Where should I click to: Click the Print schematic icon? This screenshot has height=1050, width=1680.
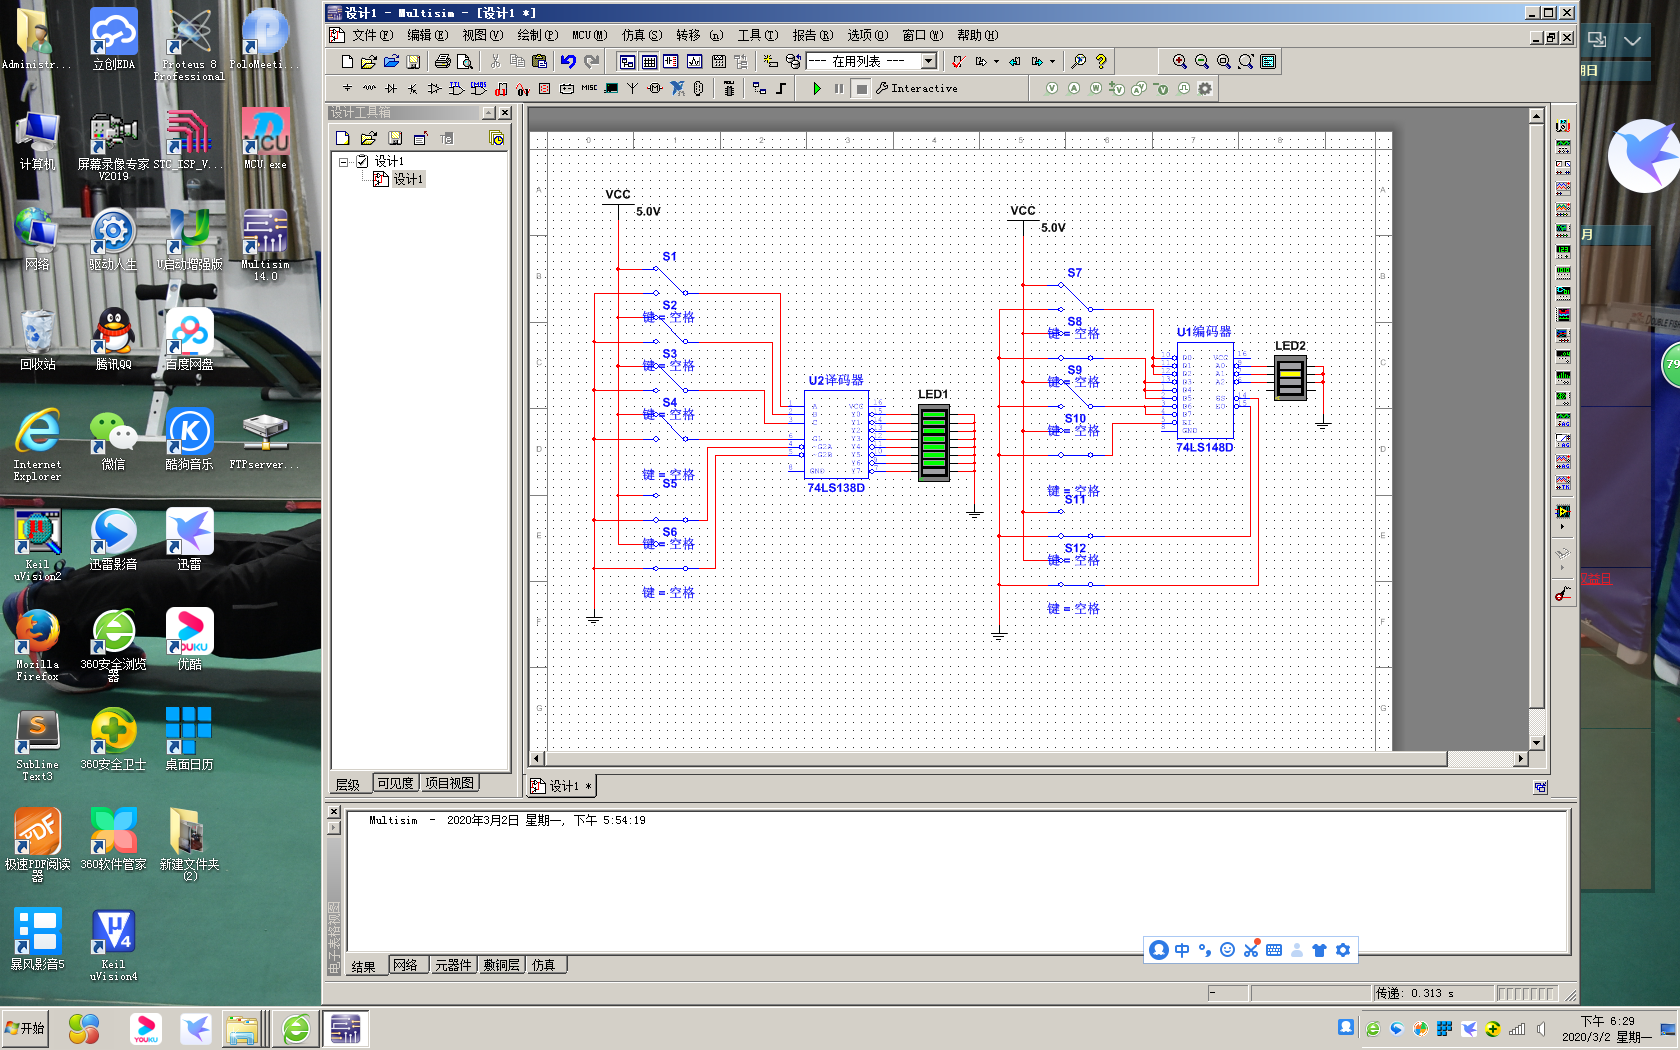pyautogui.click(x=444, y=61)
